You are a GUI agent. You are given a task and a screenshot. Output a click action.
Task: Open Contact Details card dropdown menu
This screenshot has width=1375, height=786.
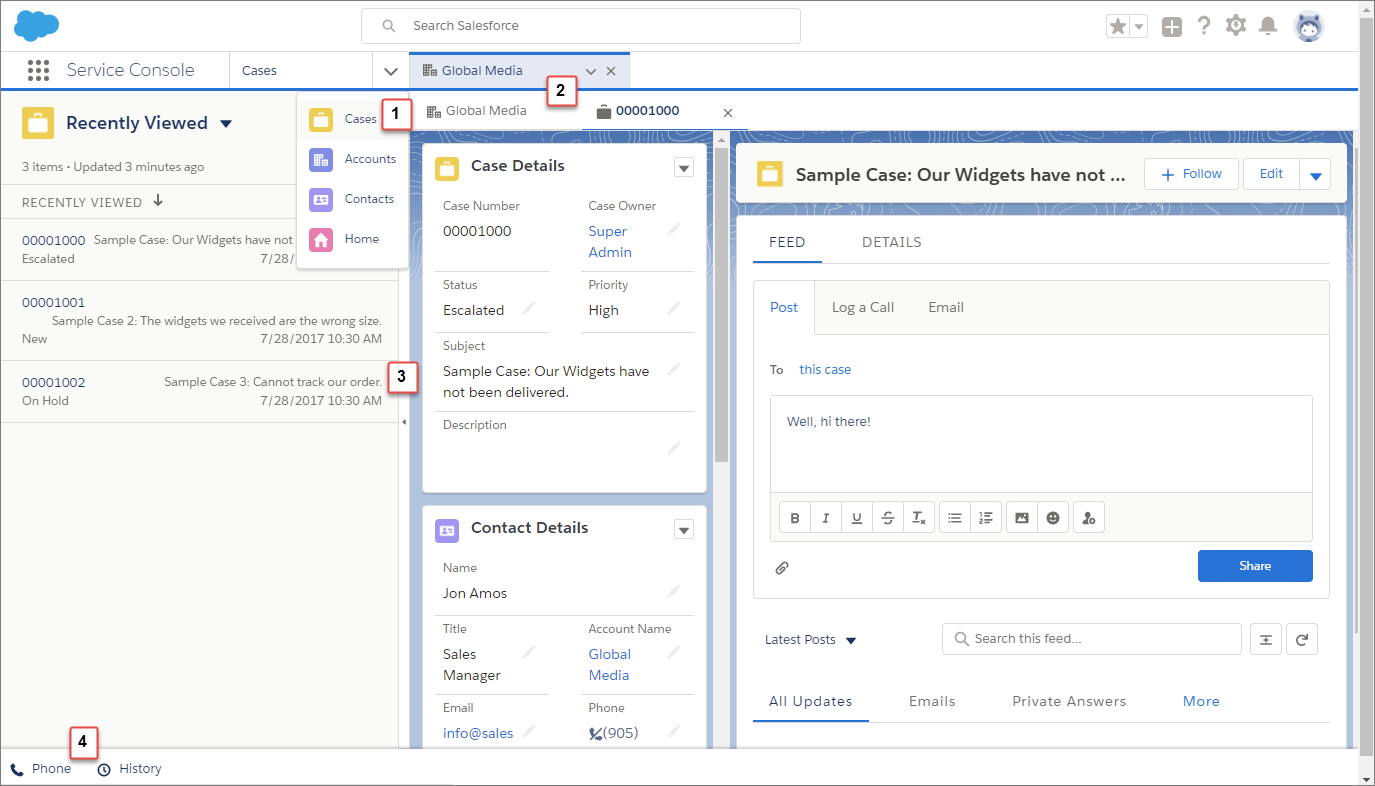click(x=684, y=529)
